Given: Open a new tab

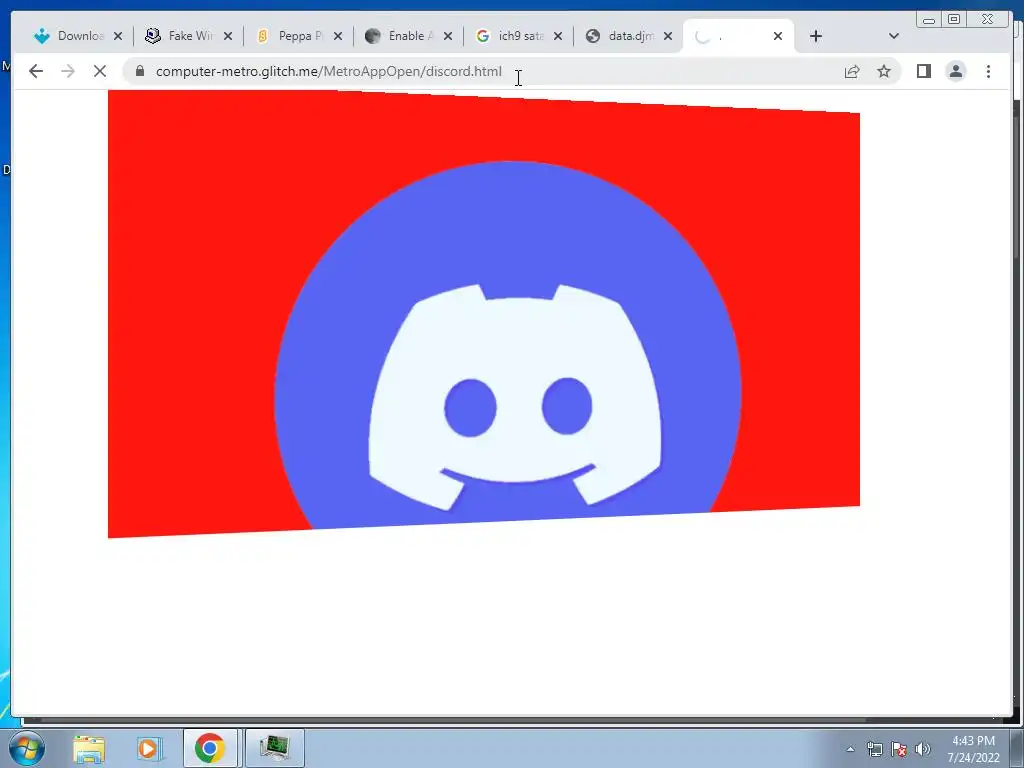Looking at the screenshot, I should click(816, 36).
